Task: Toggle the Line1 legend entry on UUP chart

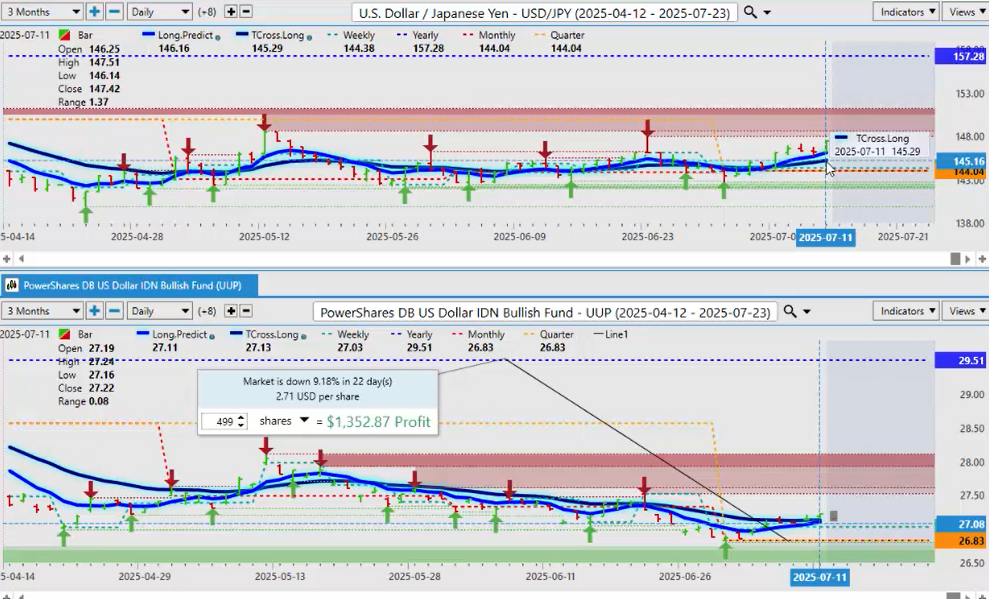Action: (612, 334)
